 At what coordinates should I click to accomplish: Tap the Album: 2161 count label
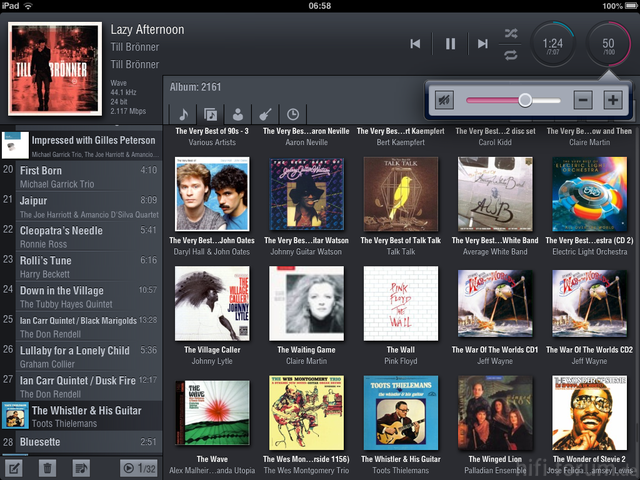pos(195,87)
